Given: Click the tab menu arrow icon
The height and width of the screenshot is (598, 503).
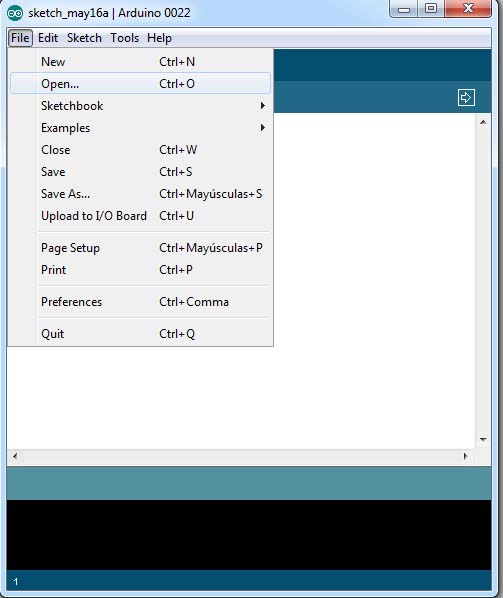Looking at the screenshot, I should click(x=466, y=98).
